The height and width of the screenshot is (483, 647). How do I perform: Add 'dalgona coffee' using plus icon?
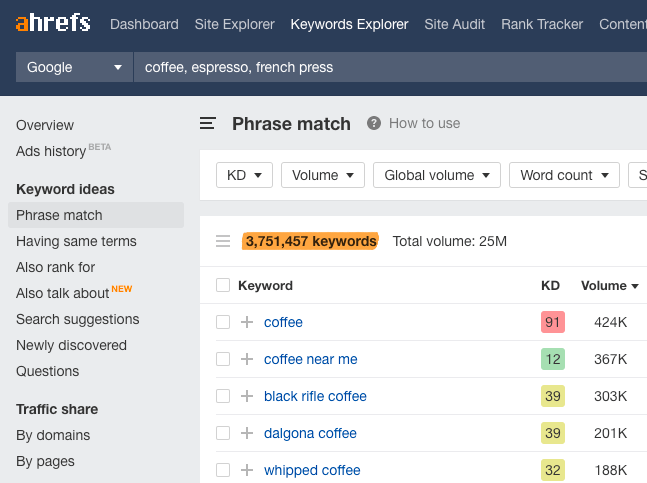[247, 433]
